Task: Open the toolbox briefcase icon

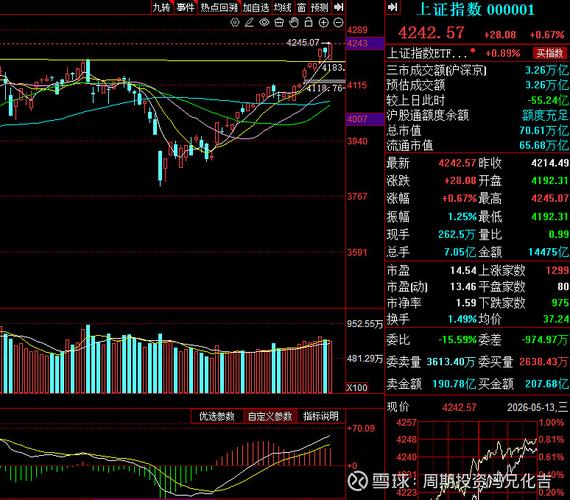Action: pyautogui.click(x=279, y=23)
